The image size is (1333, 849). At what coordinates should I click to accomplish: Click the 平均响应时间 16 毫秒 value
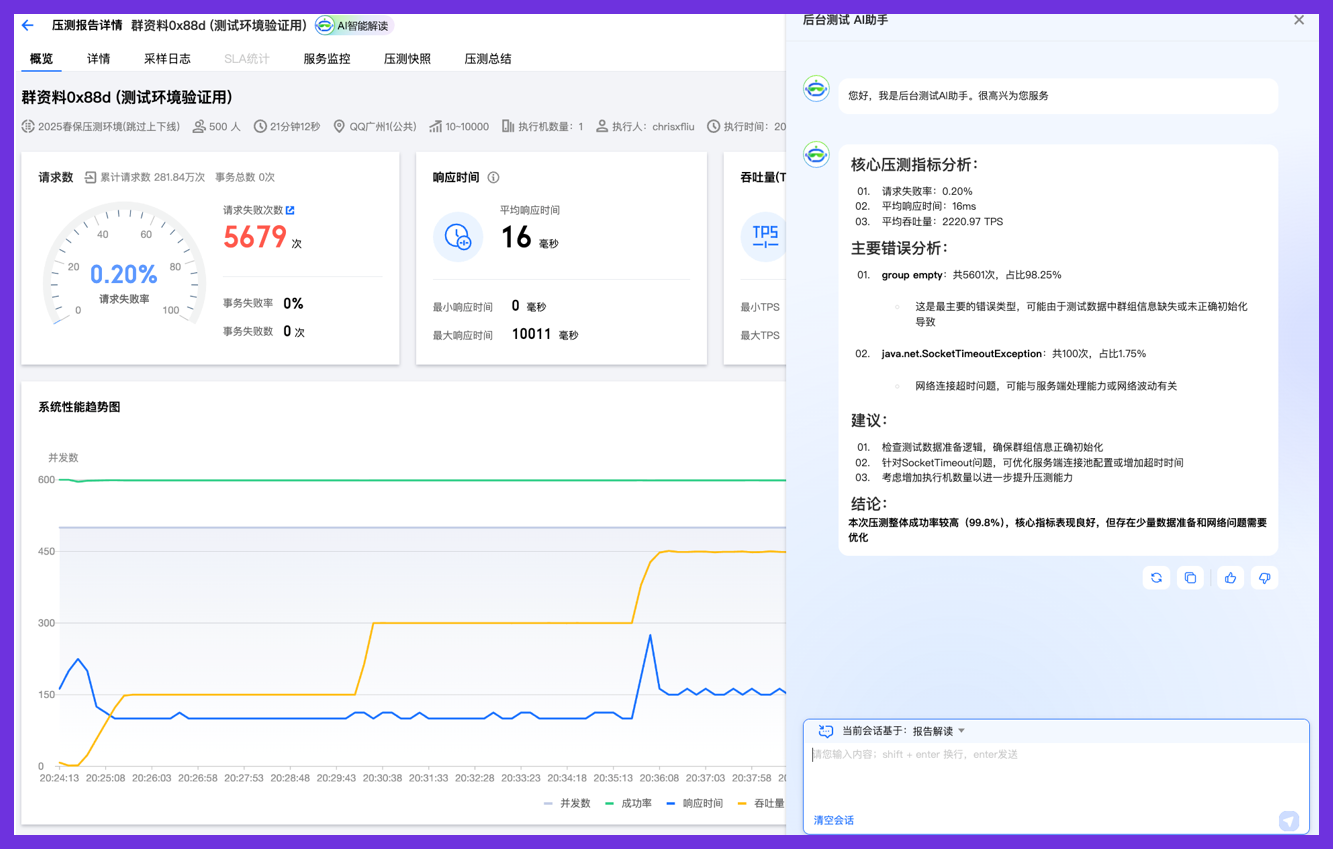[530, 237]
